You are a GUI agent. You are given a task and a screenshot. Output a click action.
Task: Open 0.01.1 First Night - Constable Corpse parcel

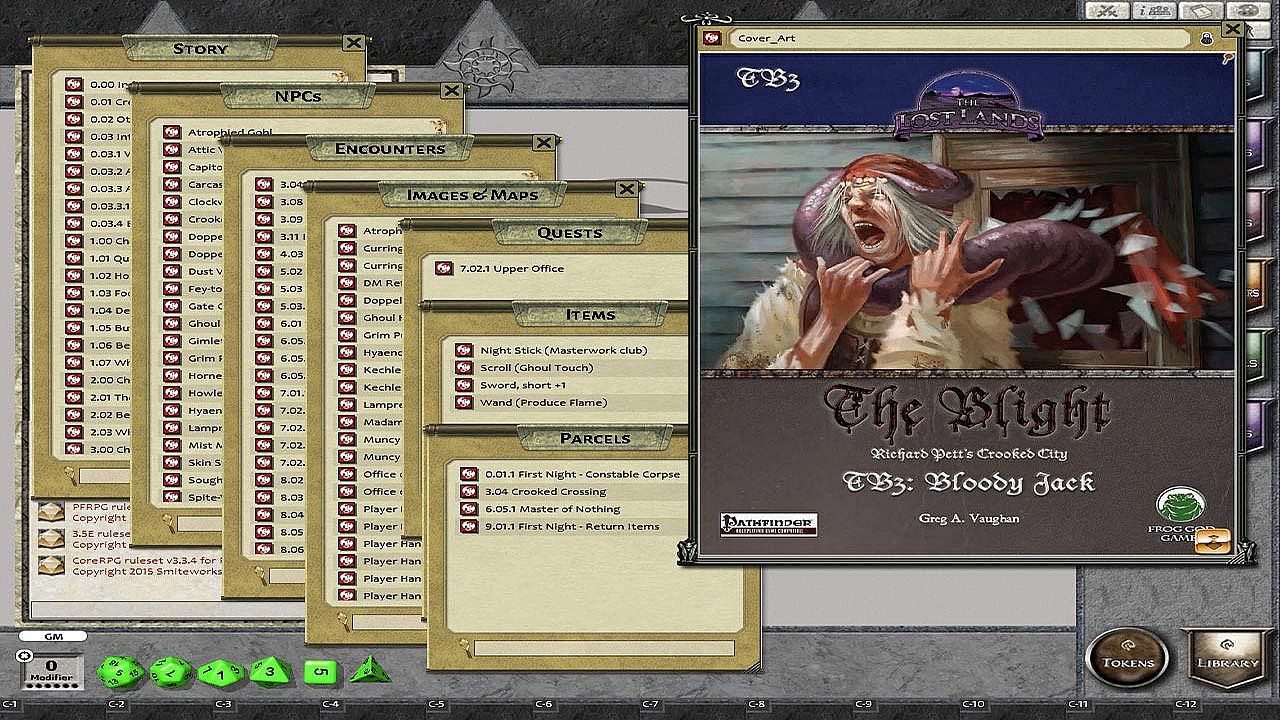(x=582, y=474)
